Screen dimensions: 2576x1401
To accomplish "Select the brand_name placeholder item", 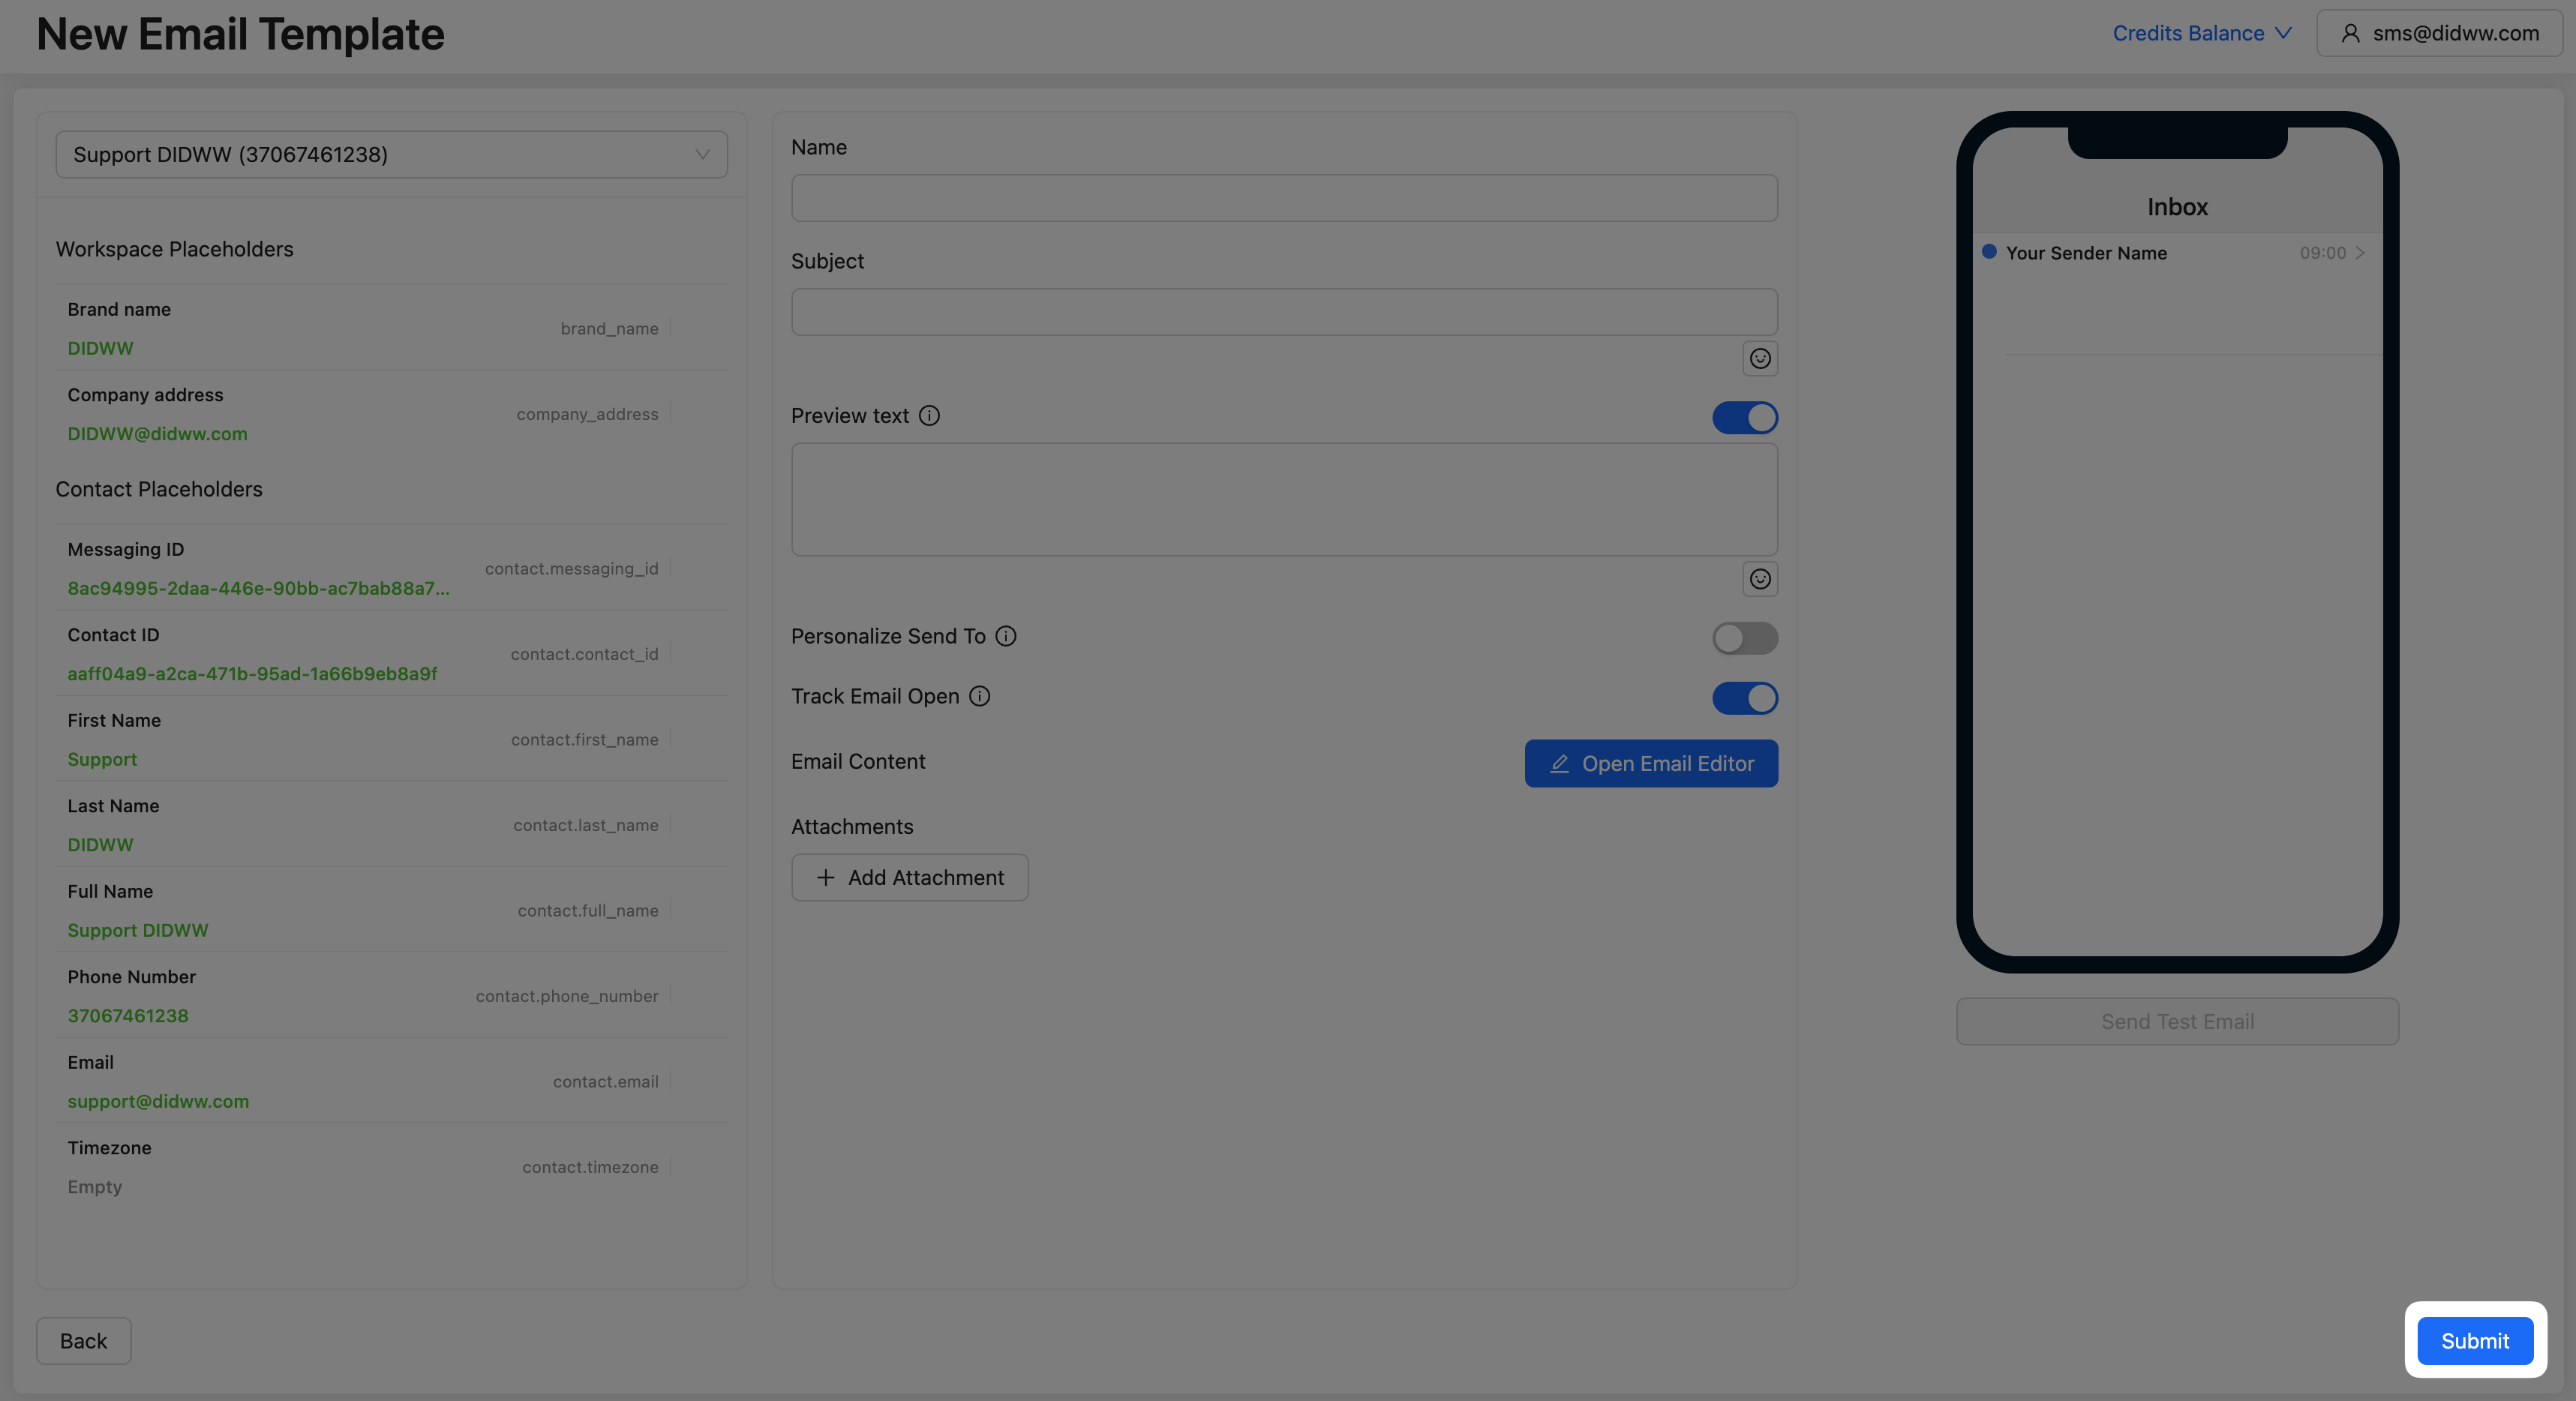I will pos(609,328).
